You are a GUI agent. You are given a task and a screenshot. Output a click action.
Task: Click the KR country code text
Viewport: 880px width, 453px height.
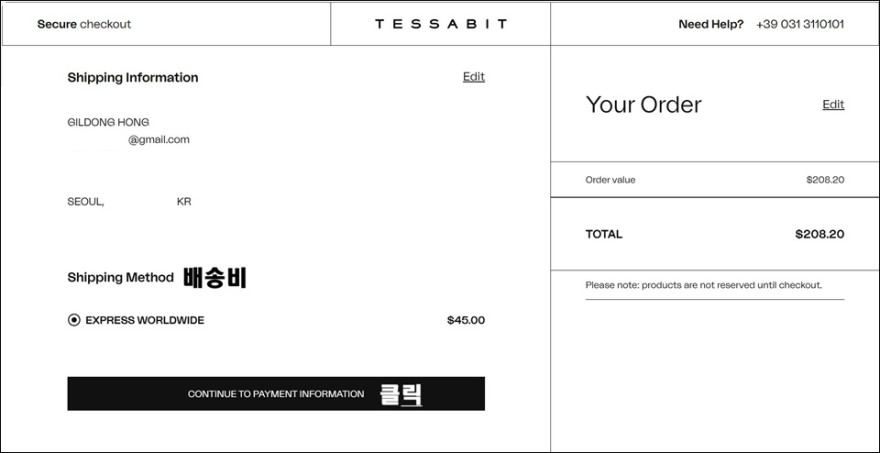tap(184, 202)
